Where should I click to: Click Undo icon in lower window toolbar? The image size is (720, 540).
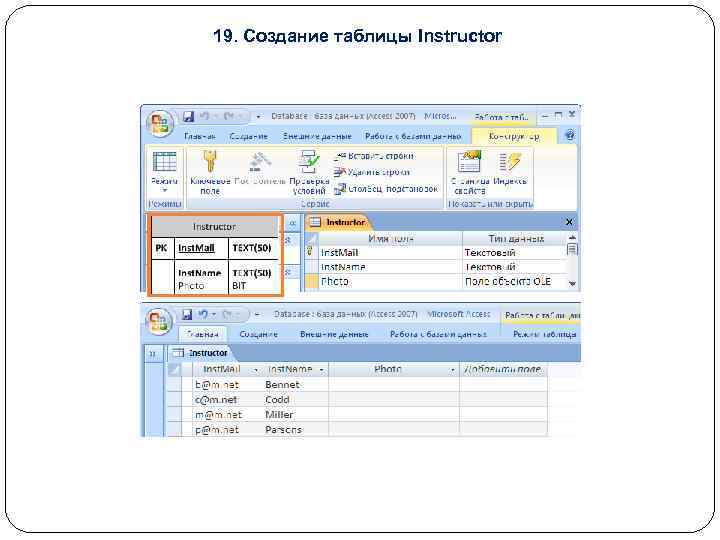pos(203,315)
